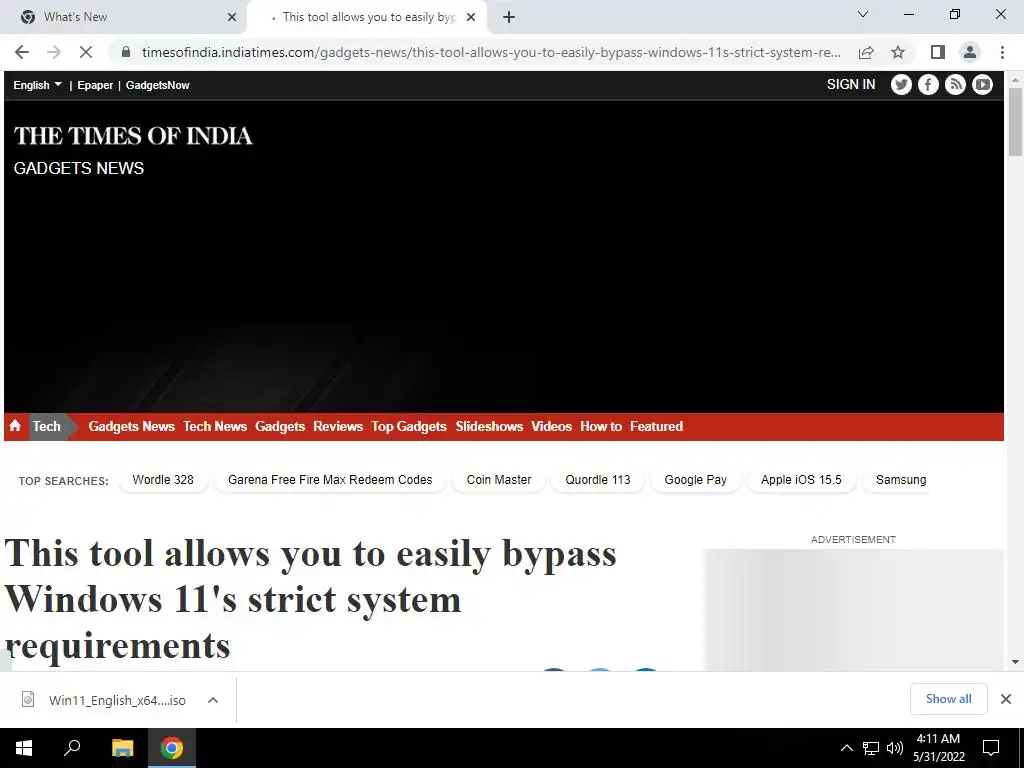The image size is (1024, 768).
Task: Select Tech in the navigation bar
Action: tap(46, 426)
